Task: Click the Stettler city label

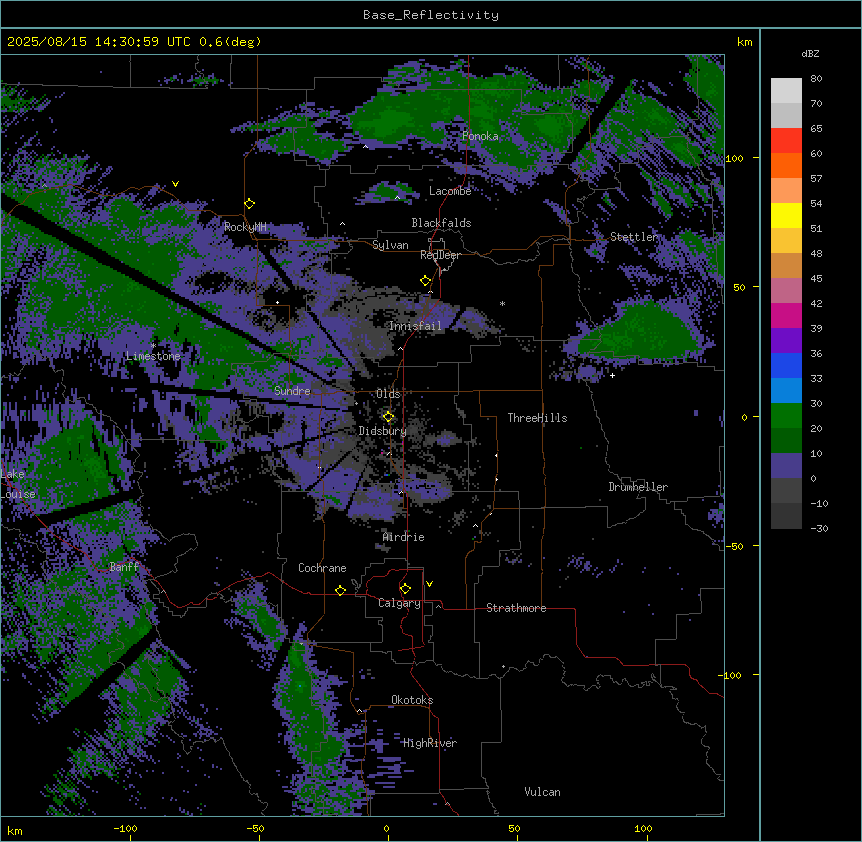Action: [634, 237]
